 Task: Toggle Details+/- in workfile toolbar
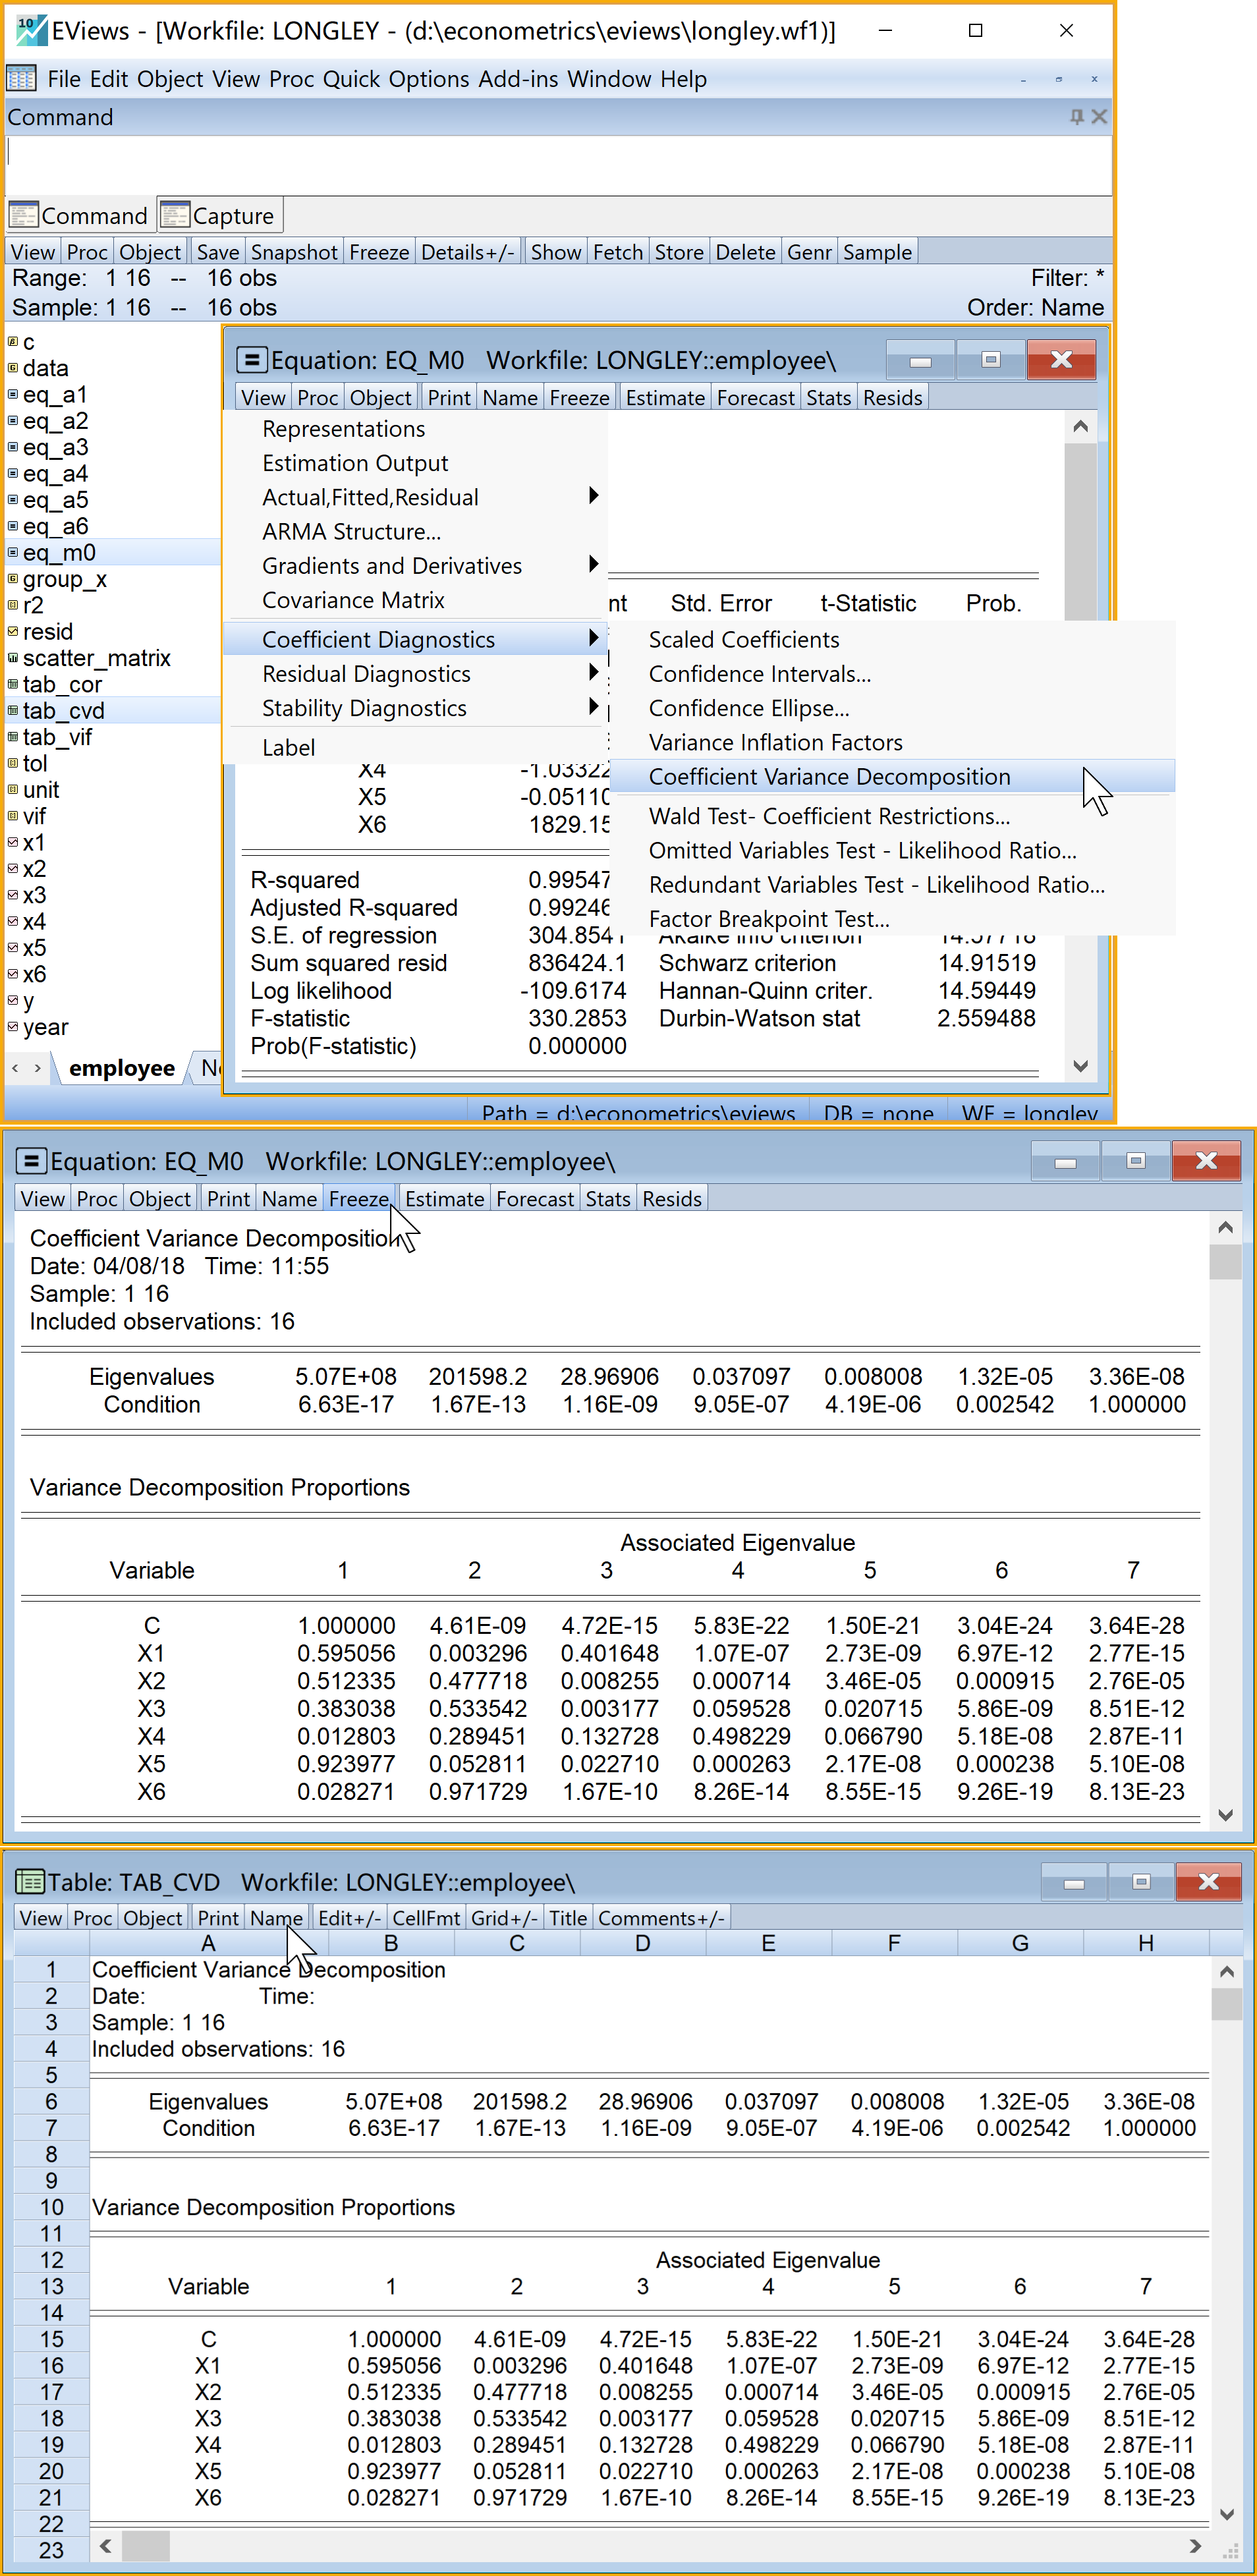pos(467,252)
